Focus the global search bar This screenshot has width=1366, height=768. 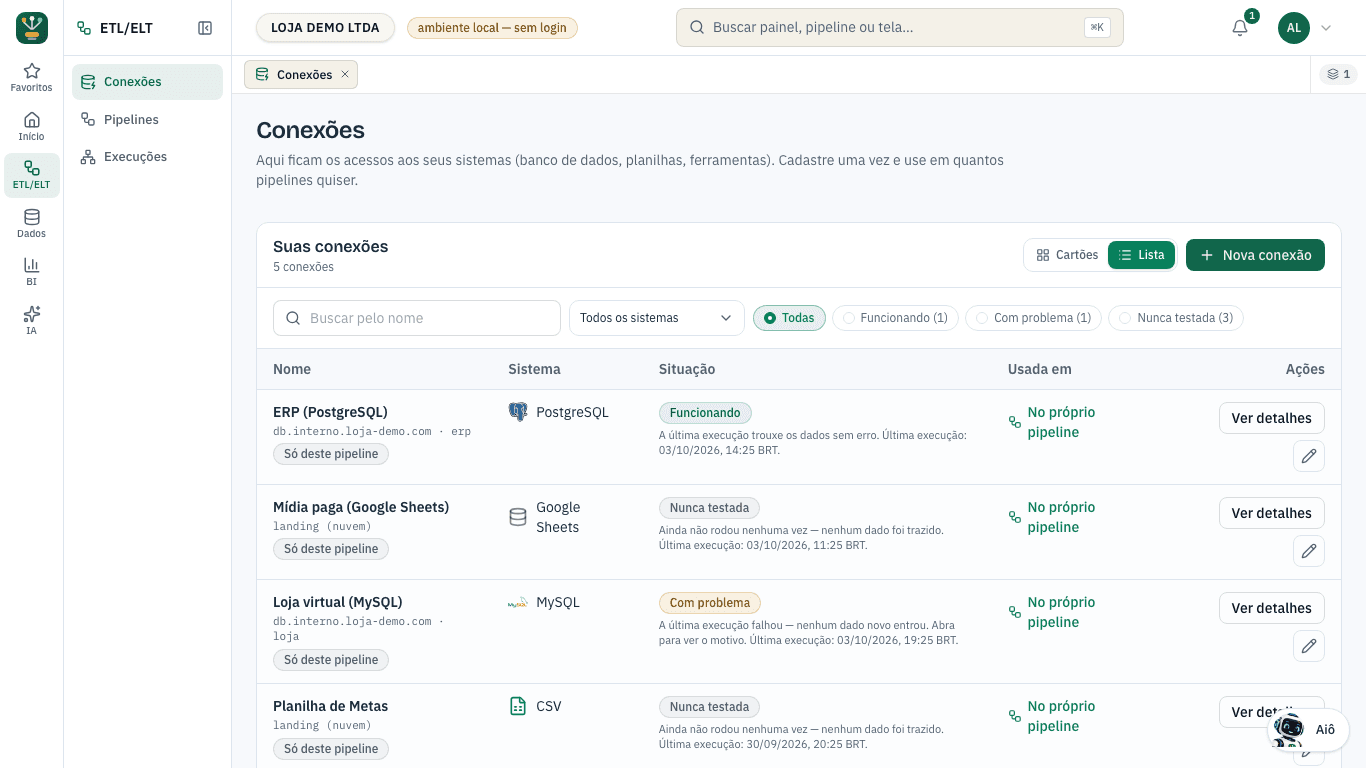900,28
